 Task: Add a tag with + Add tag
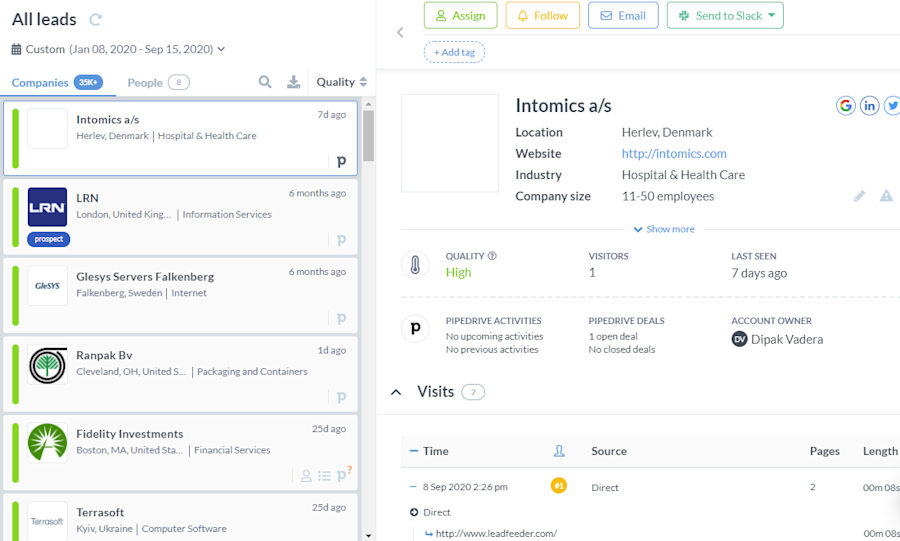pos(454,52)
